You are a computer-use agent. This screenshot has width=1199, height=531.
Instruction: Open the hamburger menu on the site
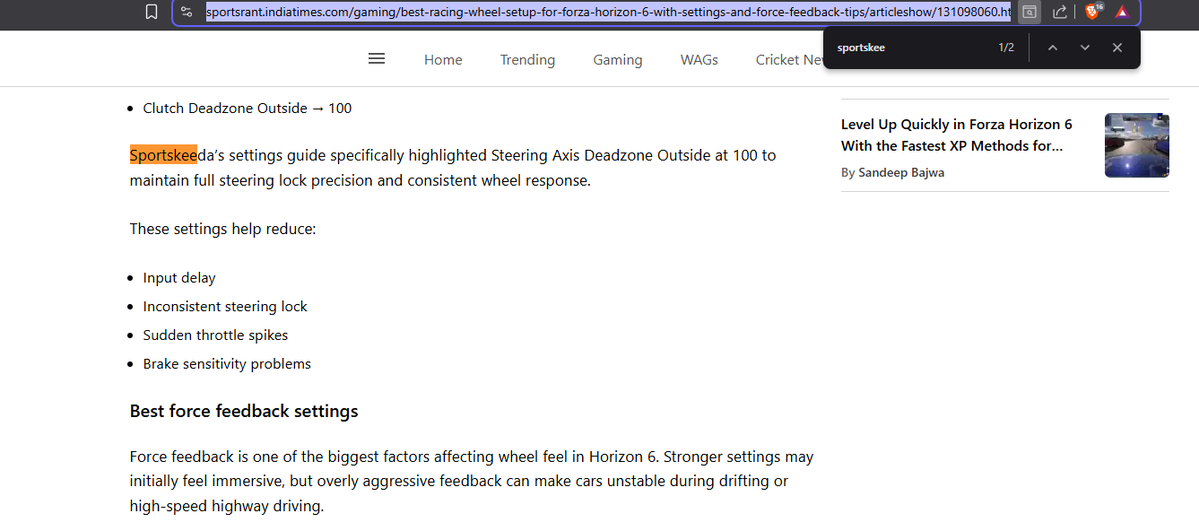376,59
